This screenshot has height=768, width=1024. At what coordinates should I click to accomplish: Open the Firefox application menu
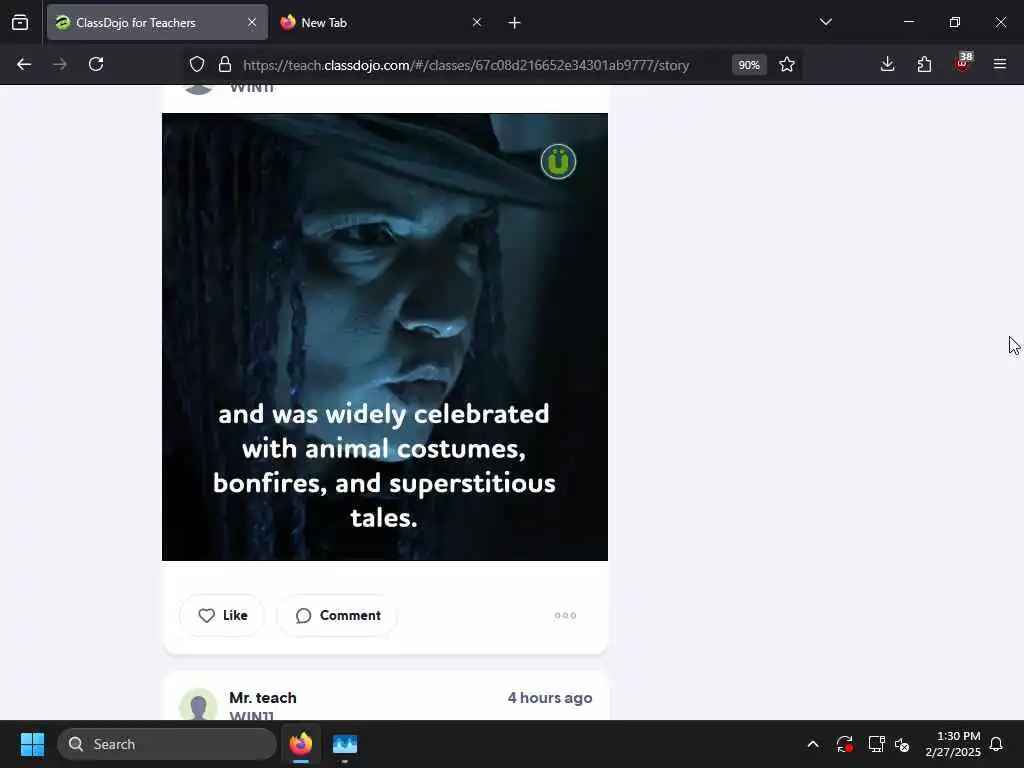pyautogui.click(x=1000, y=65)
